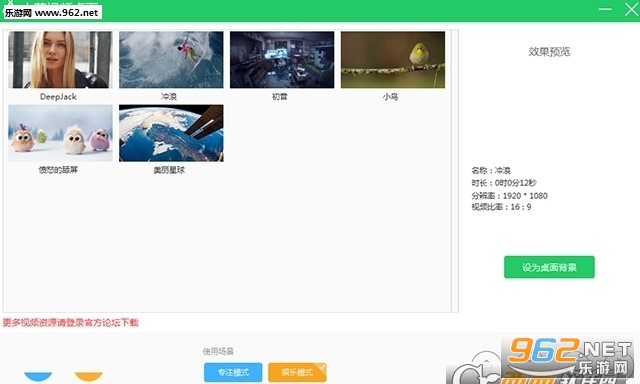Choose the 美丽星球 earth wallpaper thumbnail
The height and width of the screenshot is (384, 640).
point(171,133)
